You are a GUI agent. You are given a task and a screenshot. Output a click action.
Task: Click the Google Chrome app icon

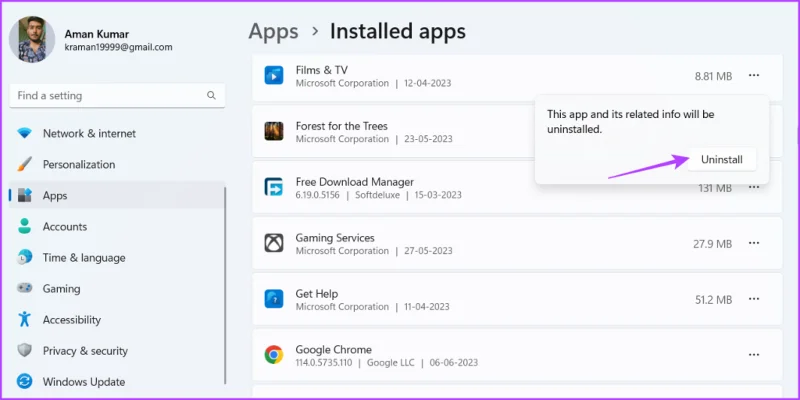[273, 355]
